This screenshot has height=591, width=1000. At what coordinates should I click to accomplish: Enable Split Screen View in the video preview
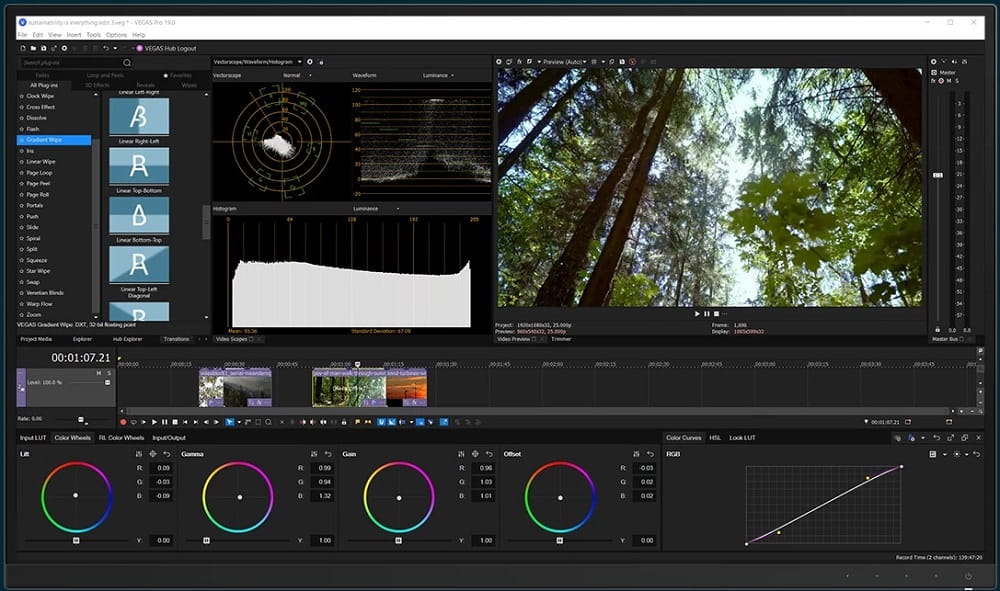click(529, 62)
